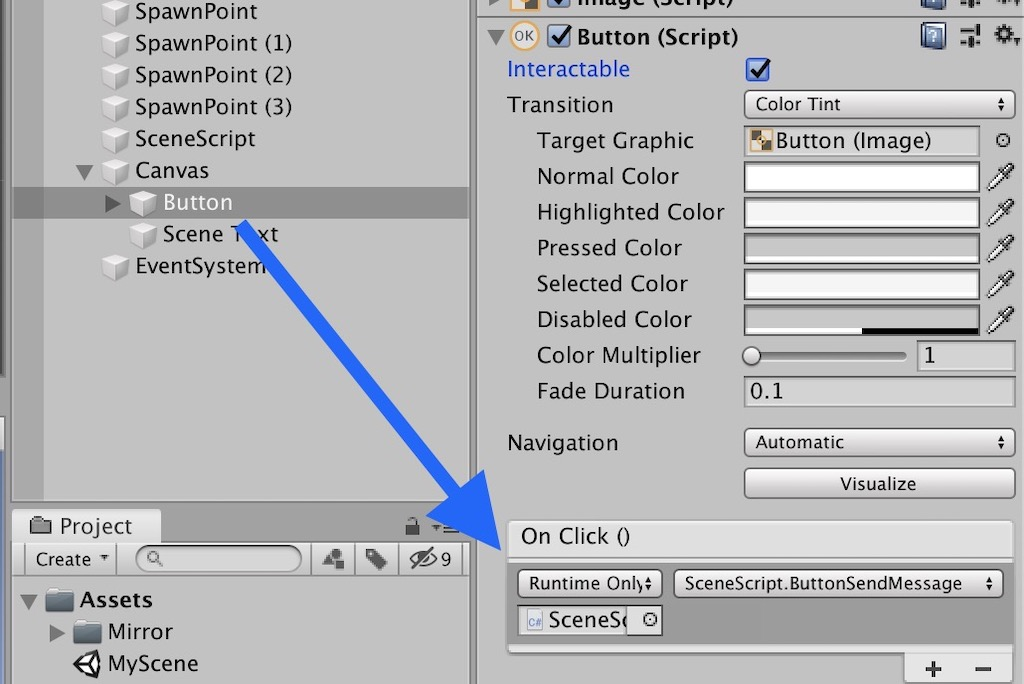Viewport: 1024px width, 684px height.
Task: Toggle the Project panel lock icon
Action: [412, 526]
